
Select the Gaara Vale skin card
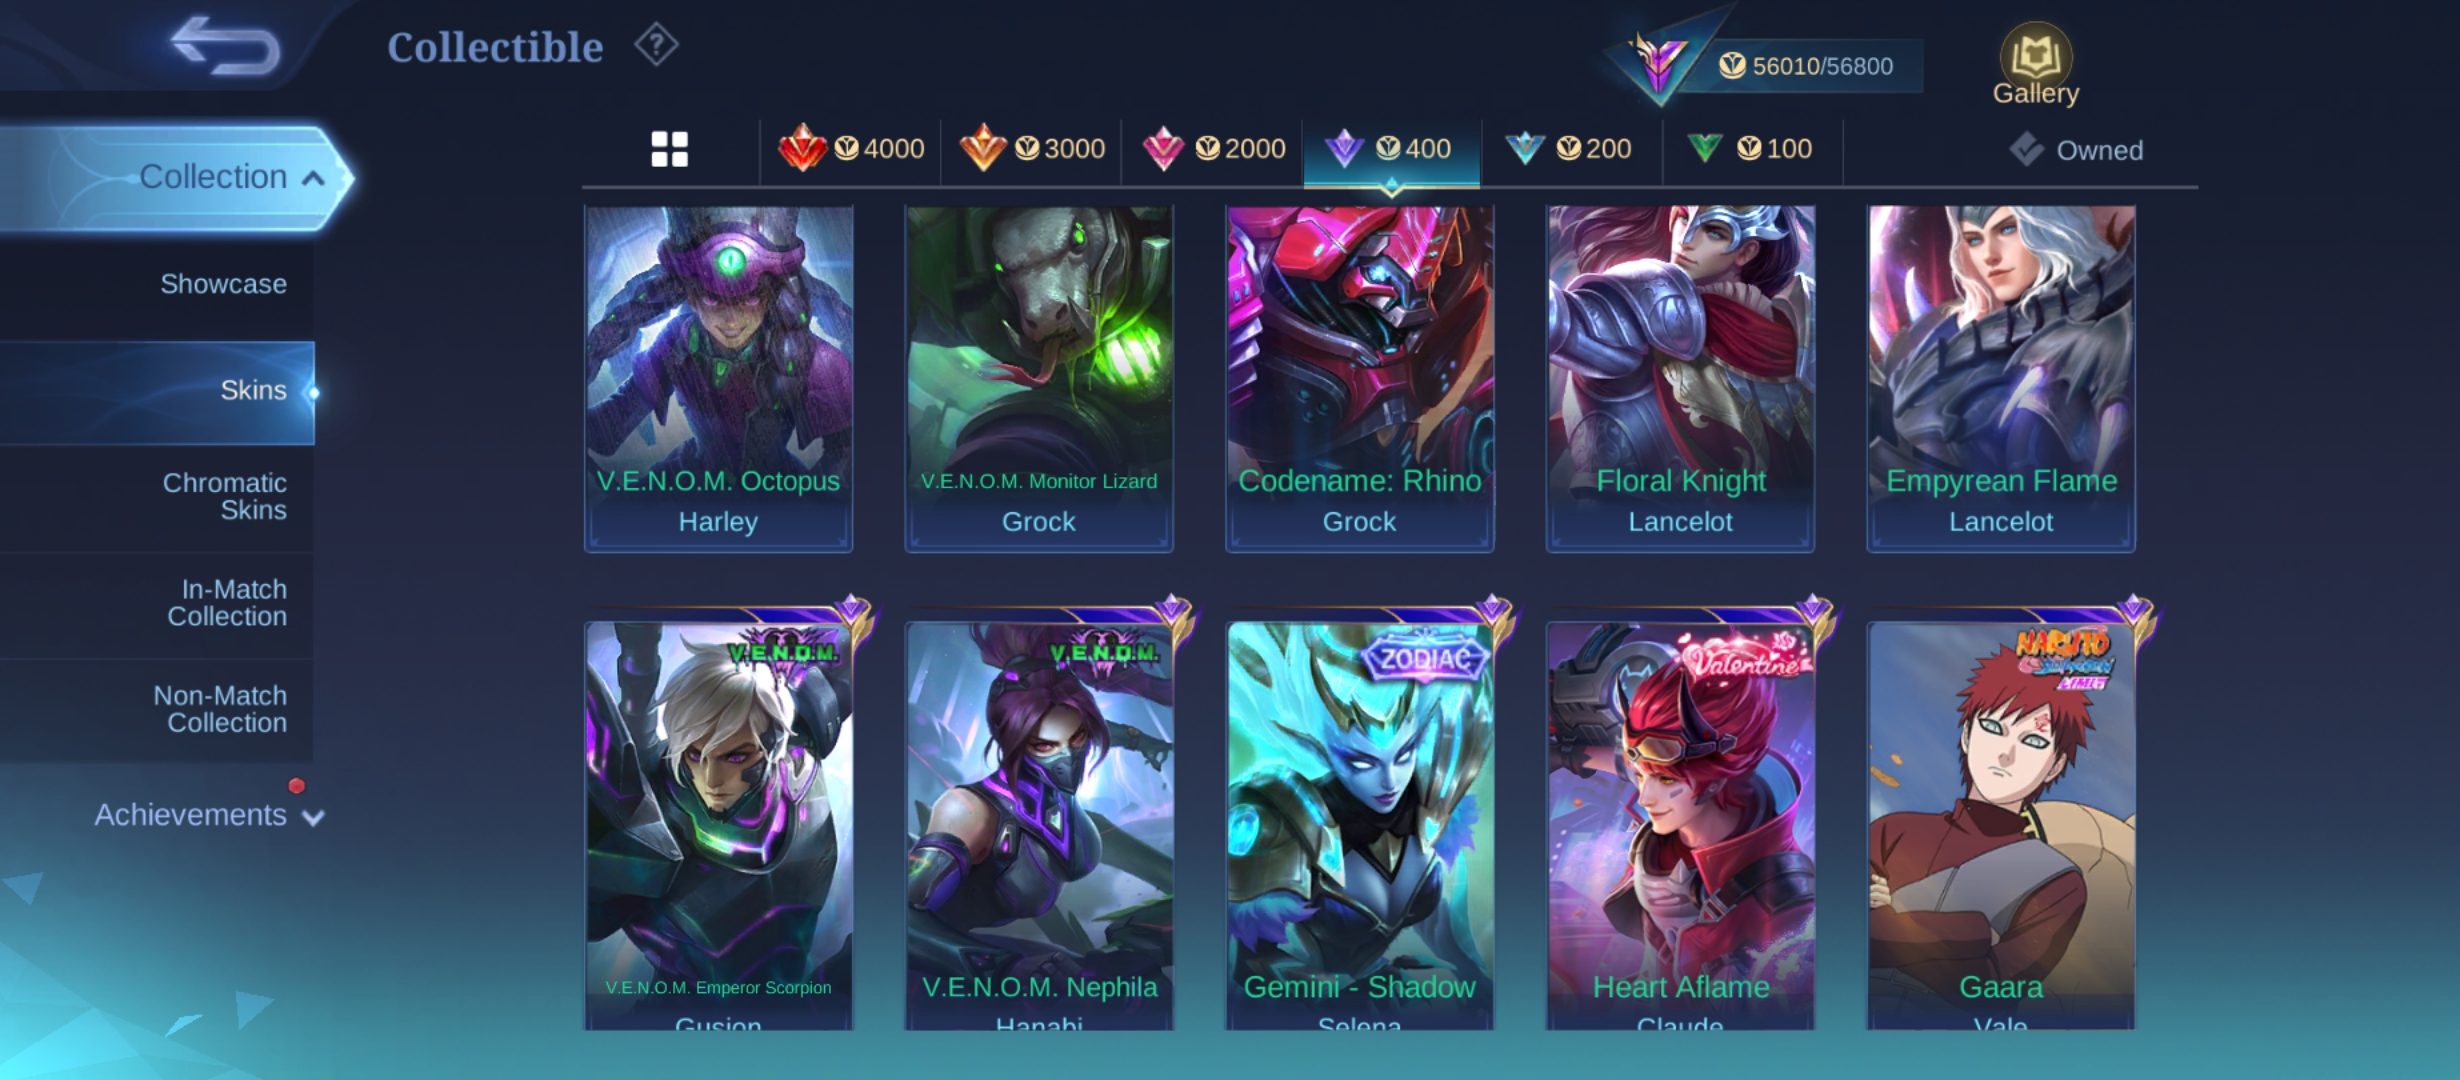2001,825
